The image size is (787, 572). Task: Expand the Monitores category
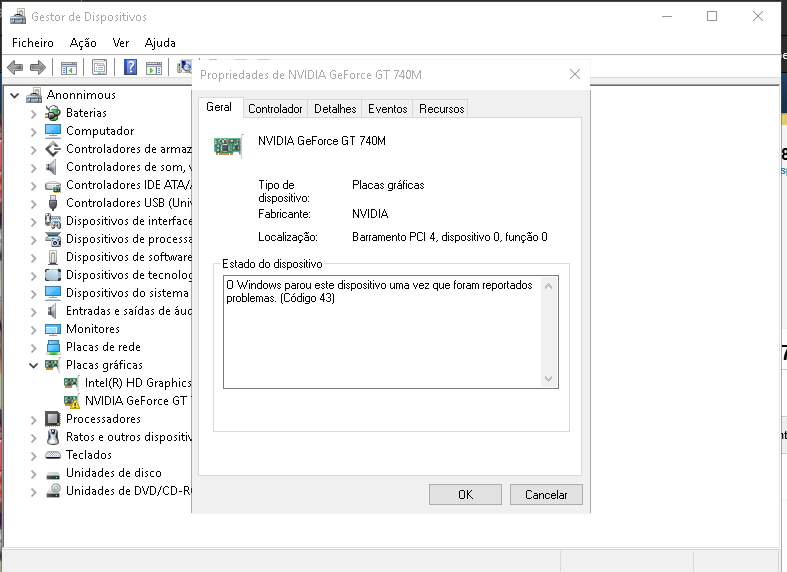pyautogui.click(x=34, y=330)
